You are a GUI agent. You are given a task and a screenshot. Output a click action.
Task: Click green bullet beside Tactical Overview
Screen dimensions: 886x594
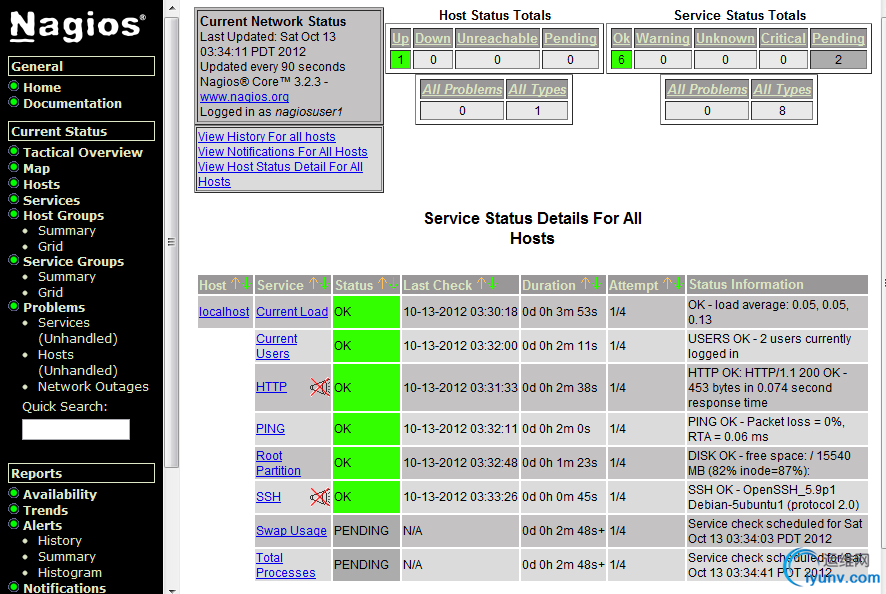click(x=14, y=151)
